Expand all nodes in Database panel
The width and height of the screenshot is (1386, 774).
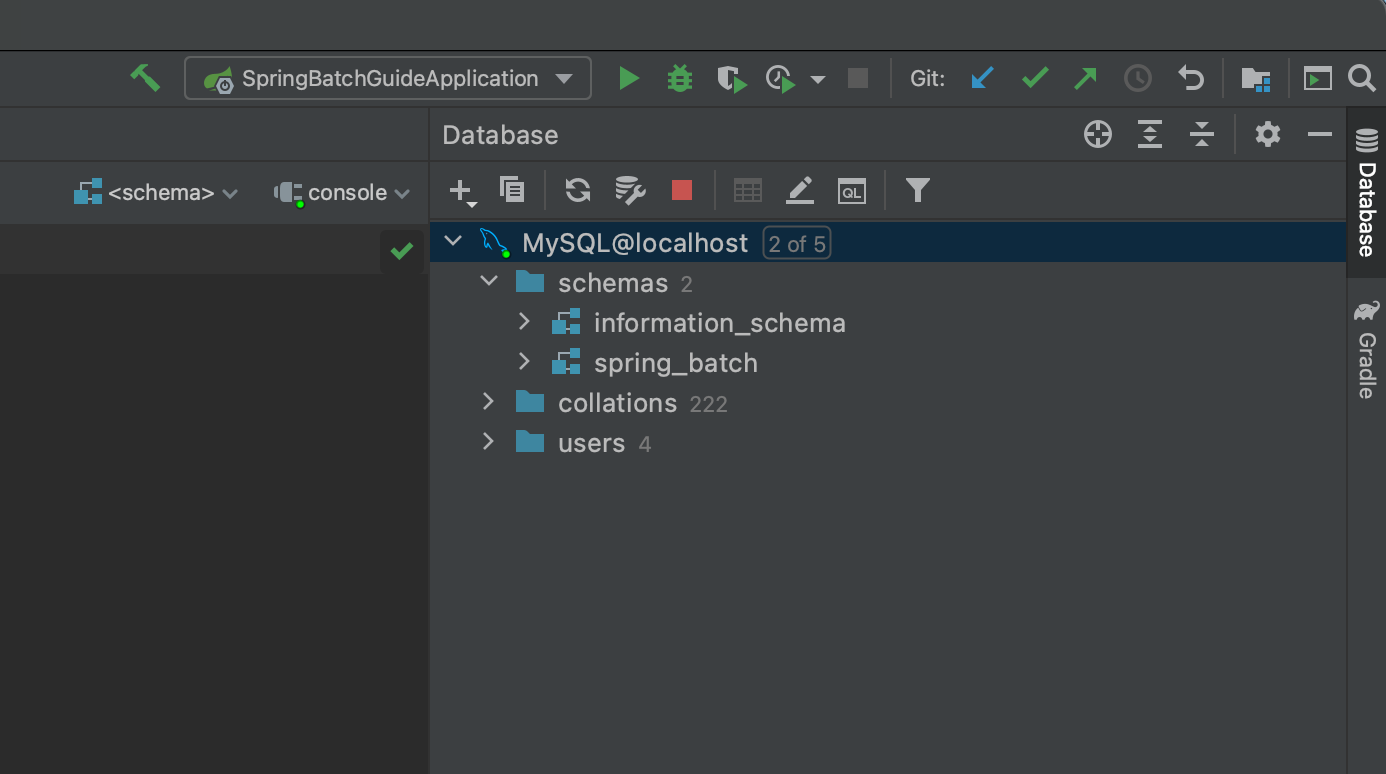(1150, 134)
